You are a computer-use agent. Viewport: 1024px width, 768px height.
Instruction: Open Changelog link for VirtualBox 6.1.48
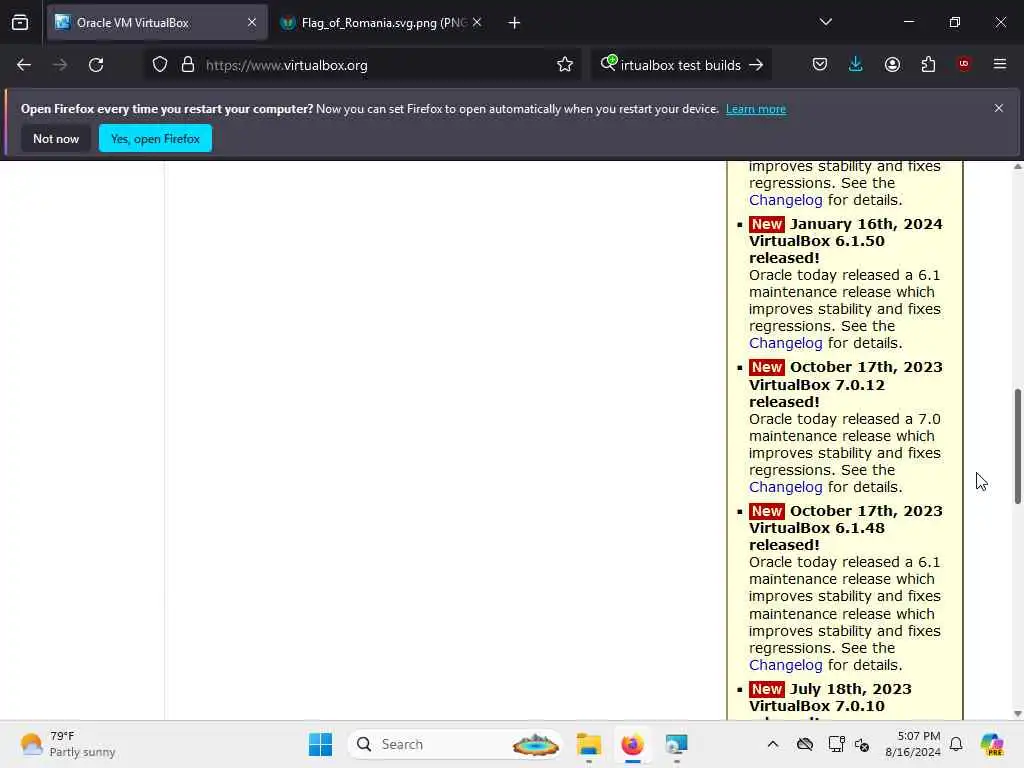pos(786,665)
